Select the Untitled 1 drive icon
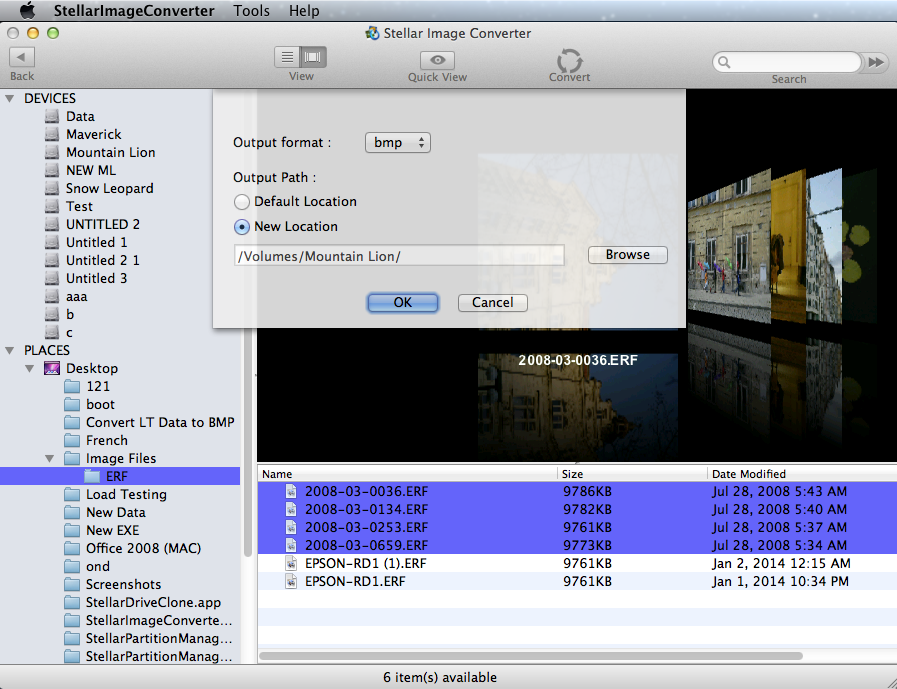The height and width of the screenshot is (689, 897). tap(52, 243)
